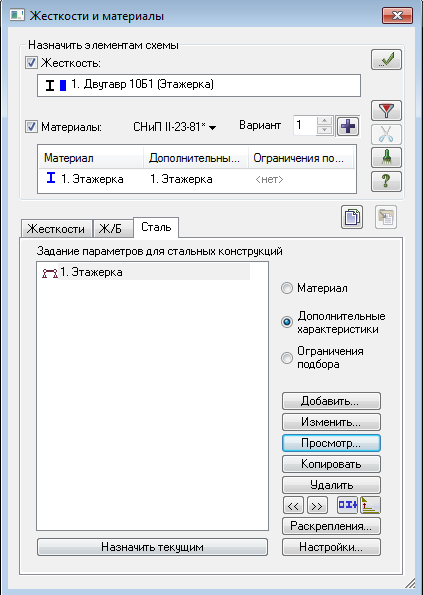
Task: Increase the Вариант value with up arrow
Action: (324, 121)
